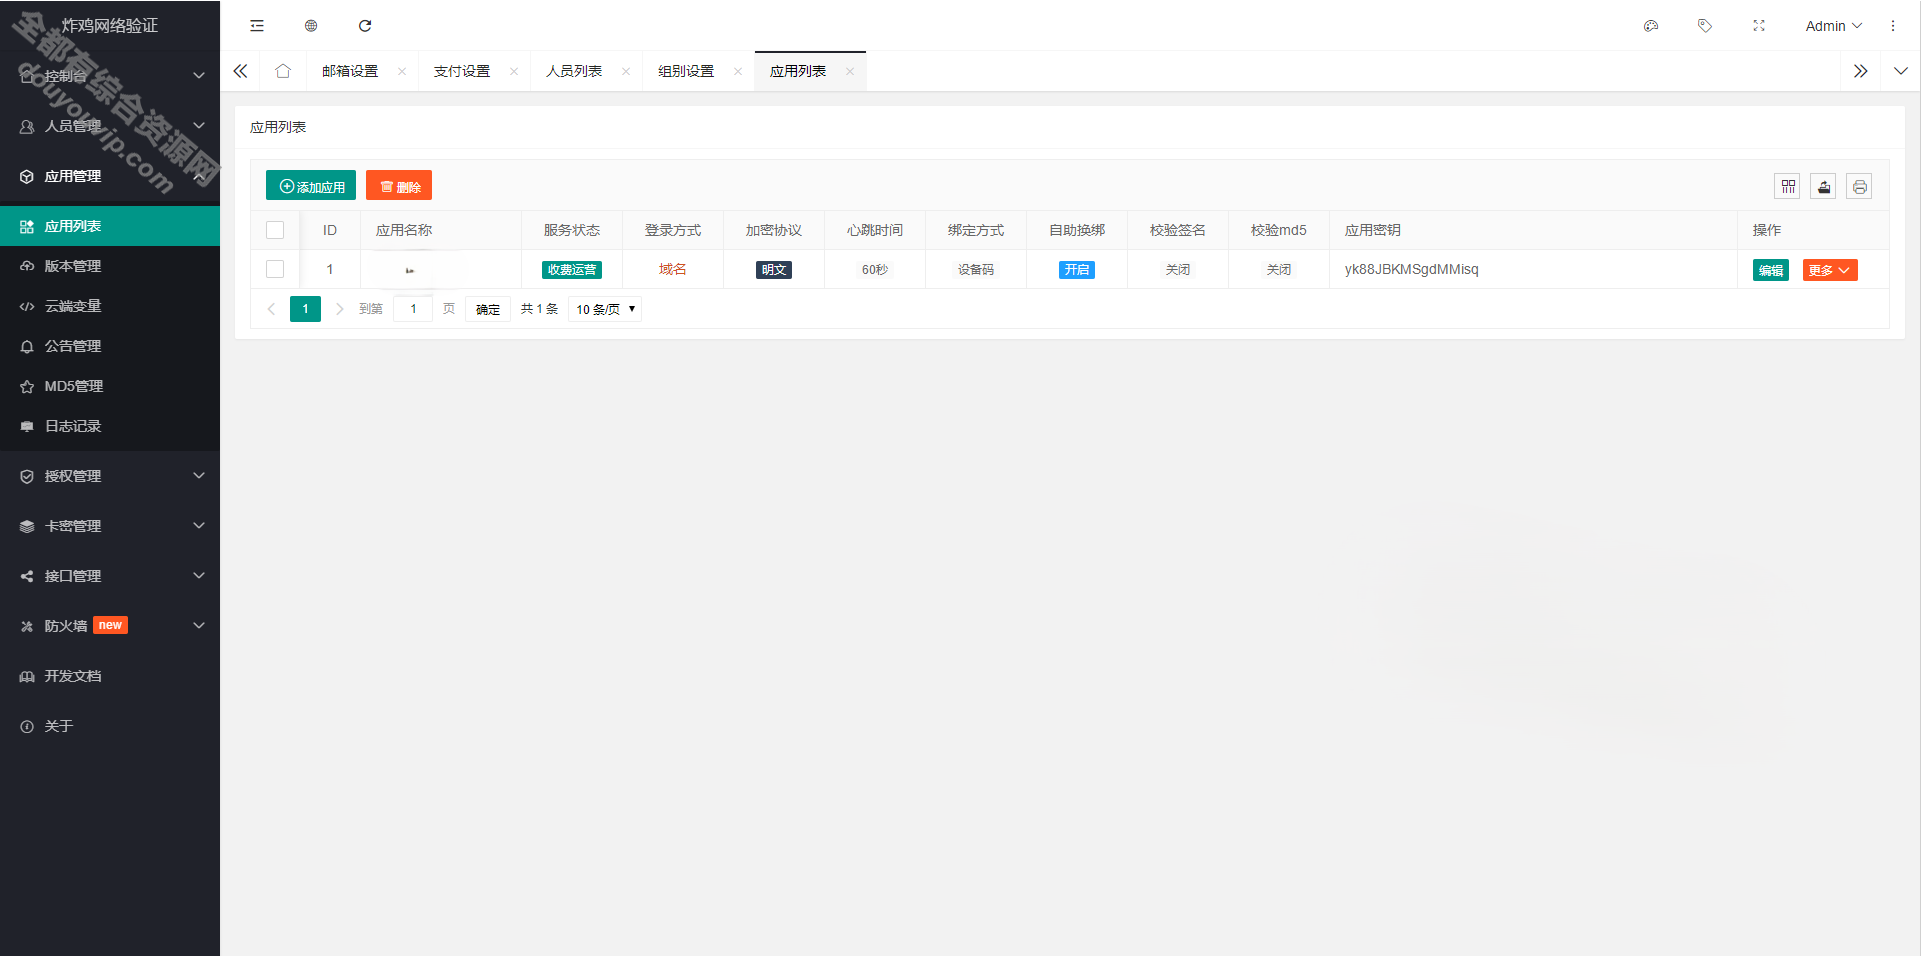
Task: Enter fullscreen mode icon
Action: [x=1759, y=26]
